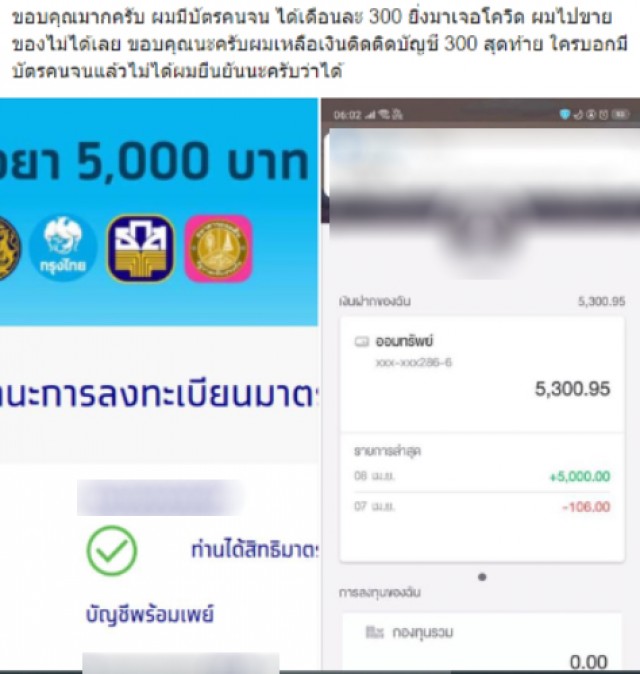Open the การลงทุนของฉัน section header
Image resolution: width=640 pixels, height=674 pixels.
pyautogui.click(x=380, y=593)
